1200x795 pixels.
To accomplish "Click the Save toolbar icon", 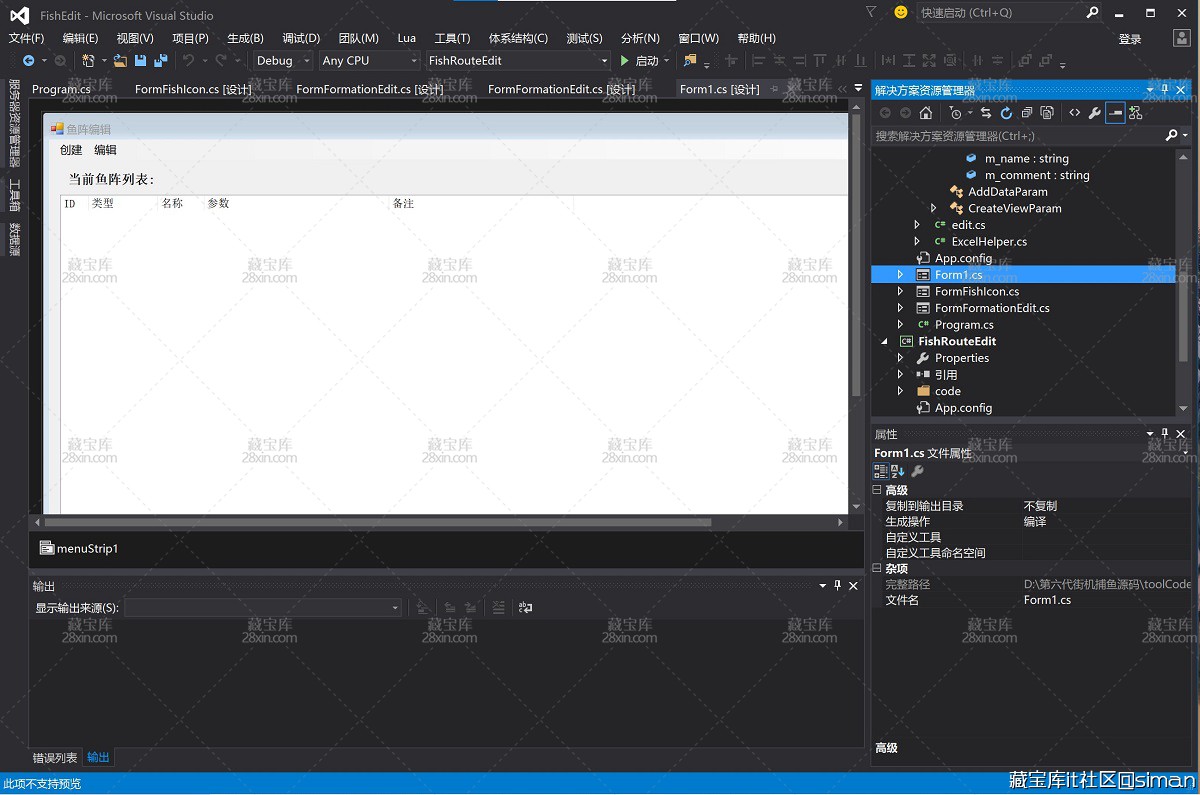I will coord(140,61).
